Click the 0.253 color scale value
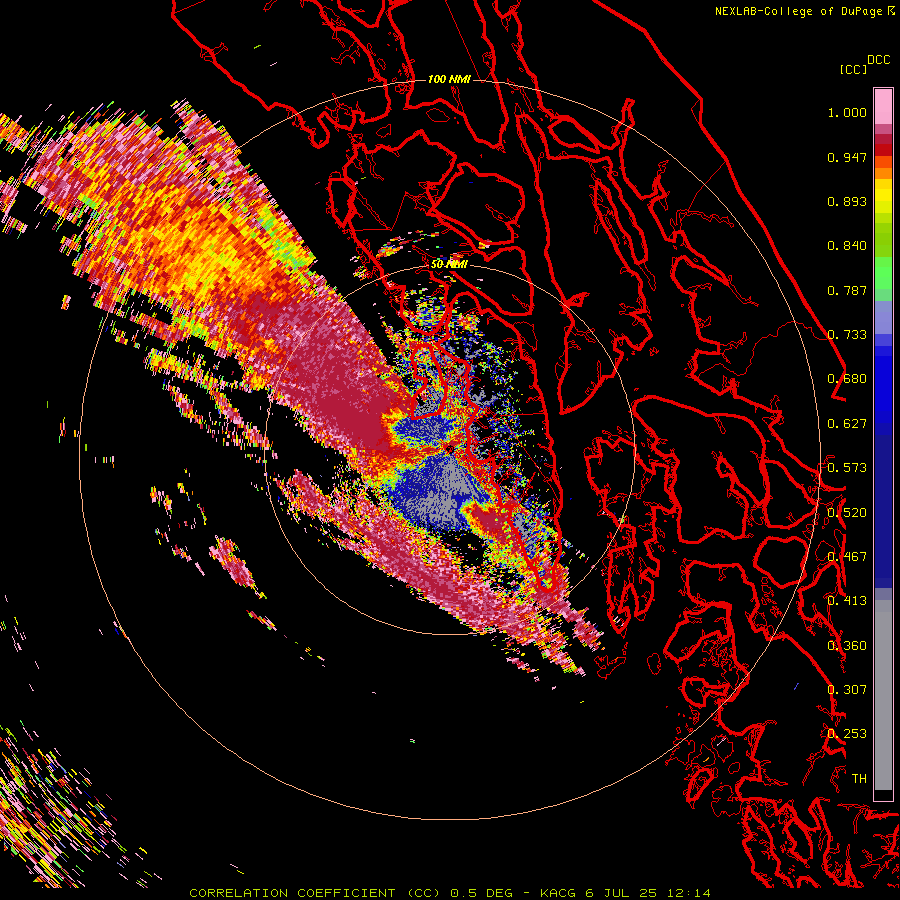 click(847, 734)
